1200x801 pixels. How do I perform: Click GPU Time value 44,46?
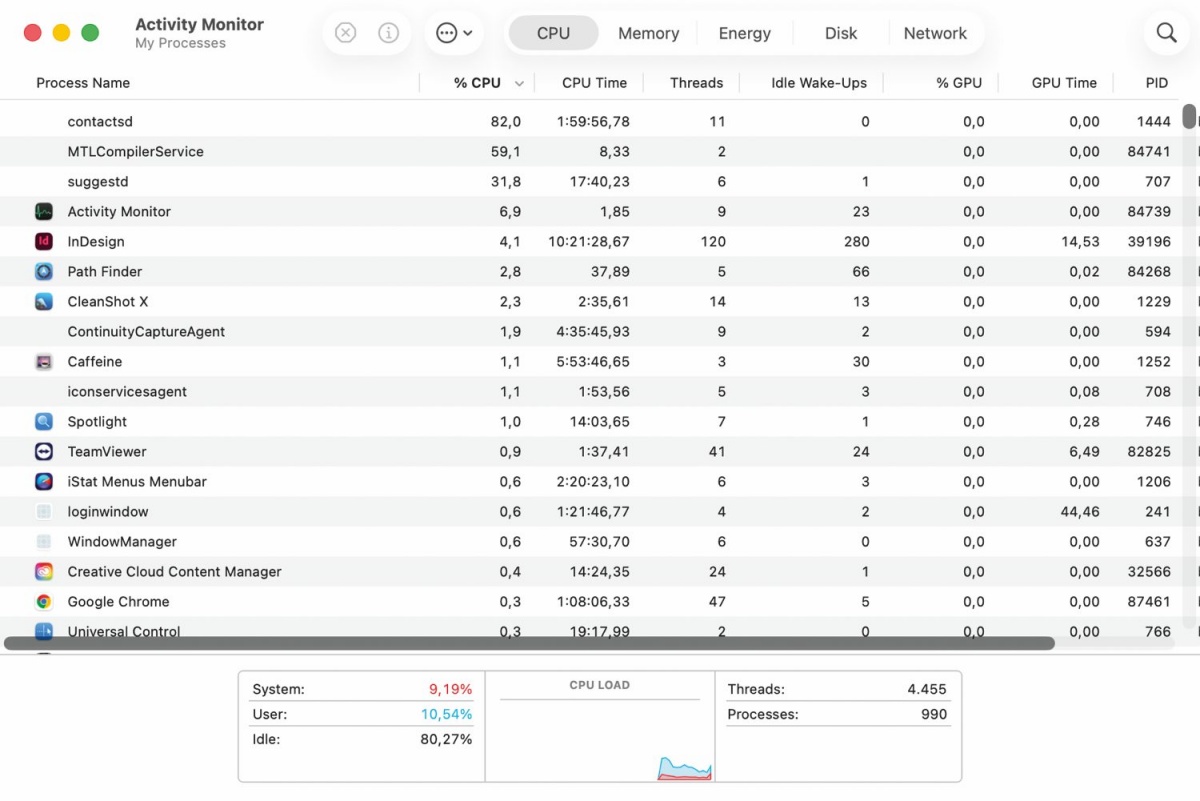click(1080, 511)
